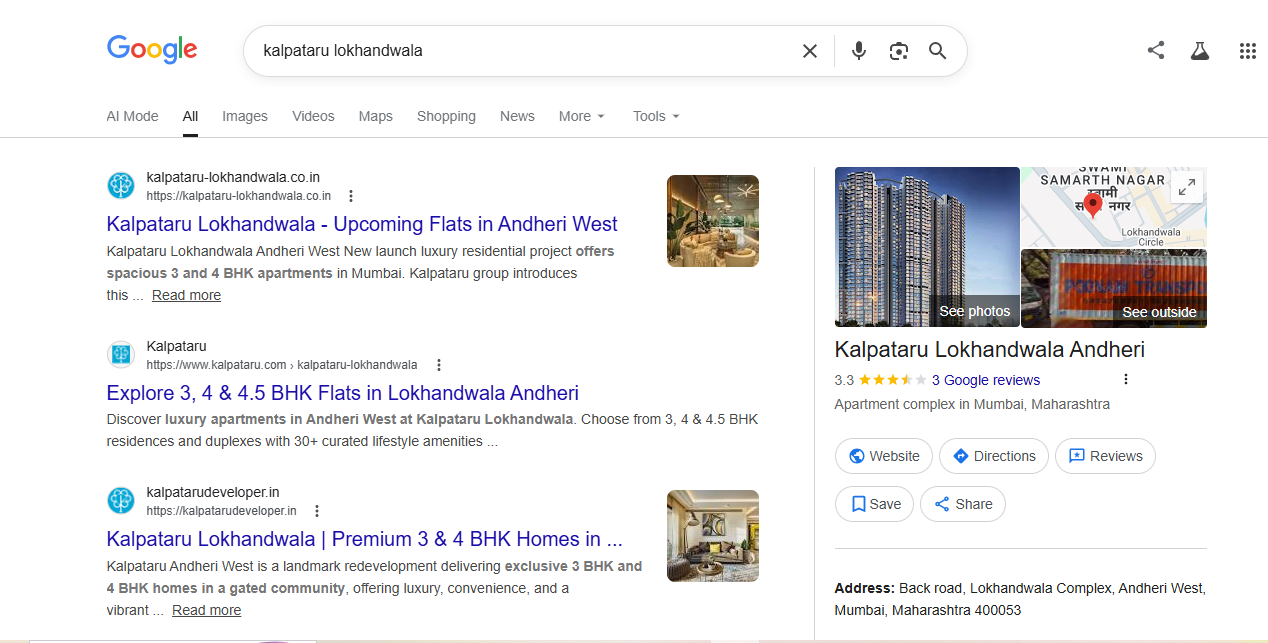Click into the search input field
1268x643 pixels.
point(520,51)
